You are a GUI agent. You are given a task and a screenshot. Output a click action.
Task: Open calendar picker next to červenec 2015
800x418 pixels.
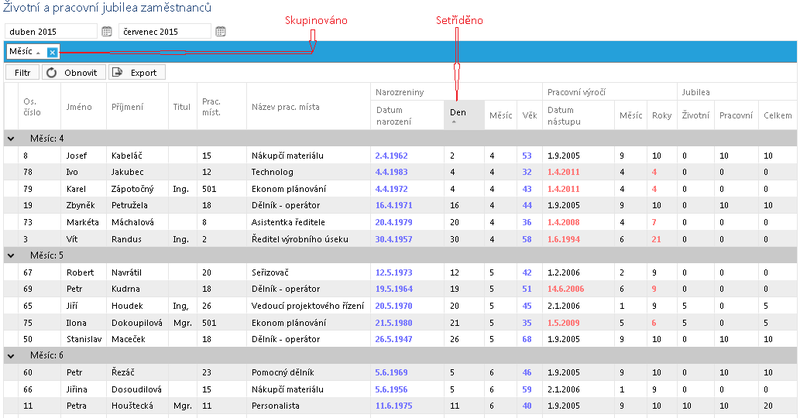tap(220, 32)
